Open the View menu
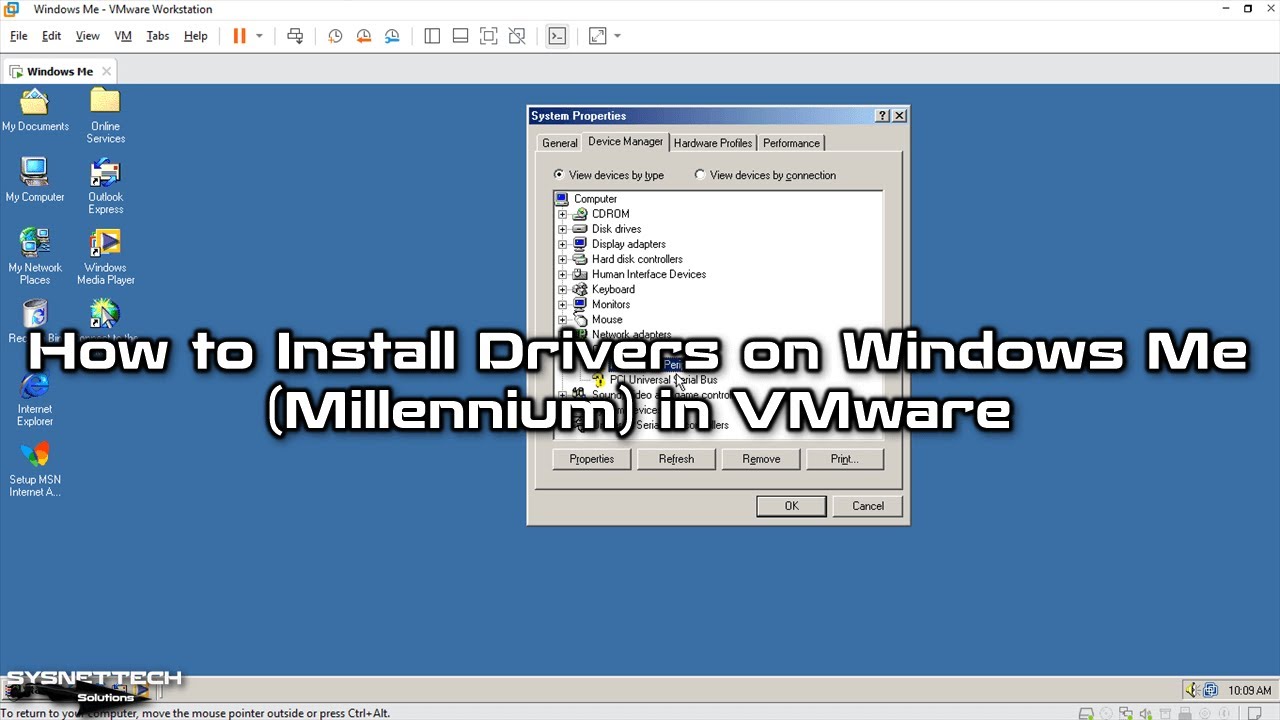Viewport: 1280px width, 720px height. tap(88, 36)
